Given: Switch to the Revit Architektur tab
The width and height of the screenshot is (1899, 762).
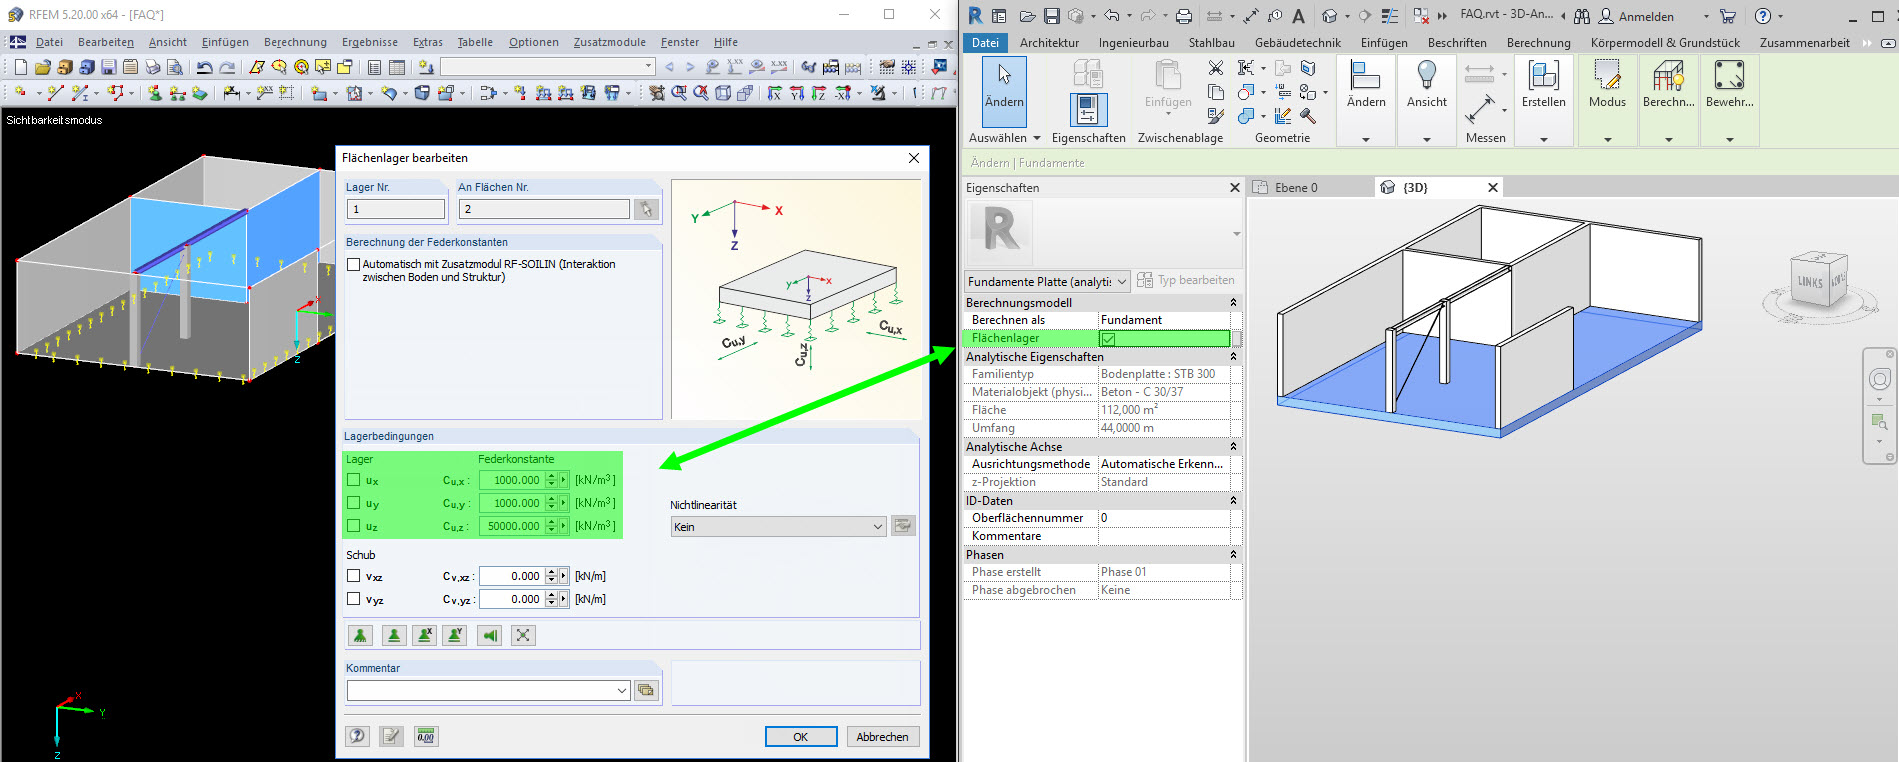Looking at the screenshot, I should point(1049,43).
